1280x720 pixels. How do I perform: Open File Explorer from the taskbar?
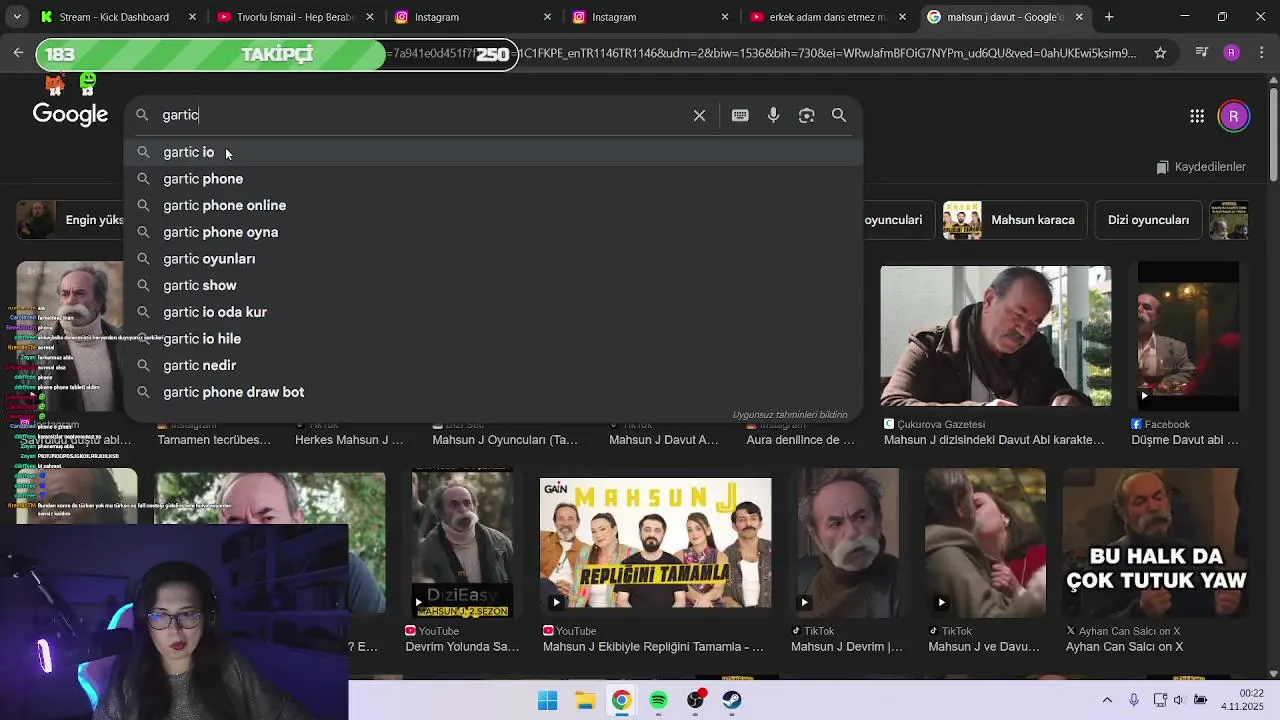(x=584, y=700)
